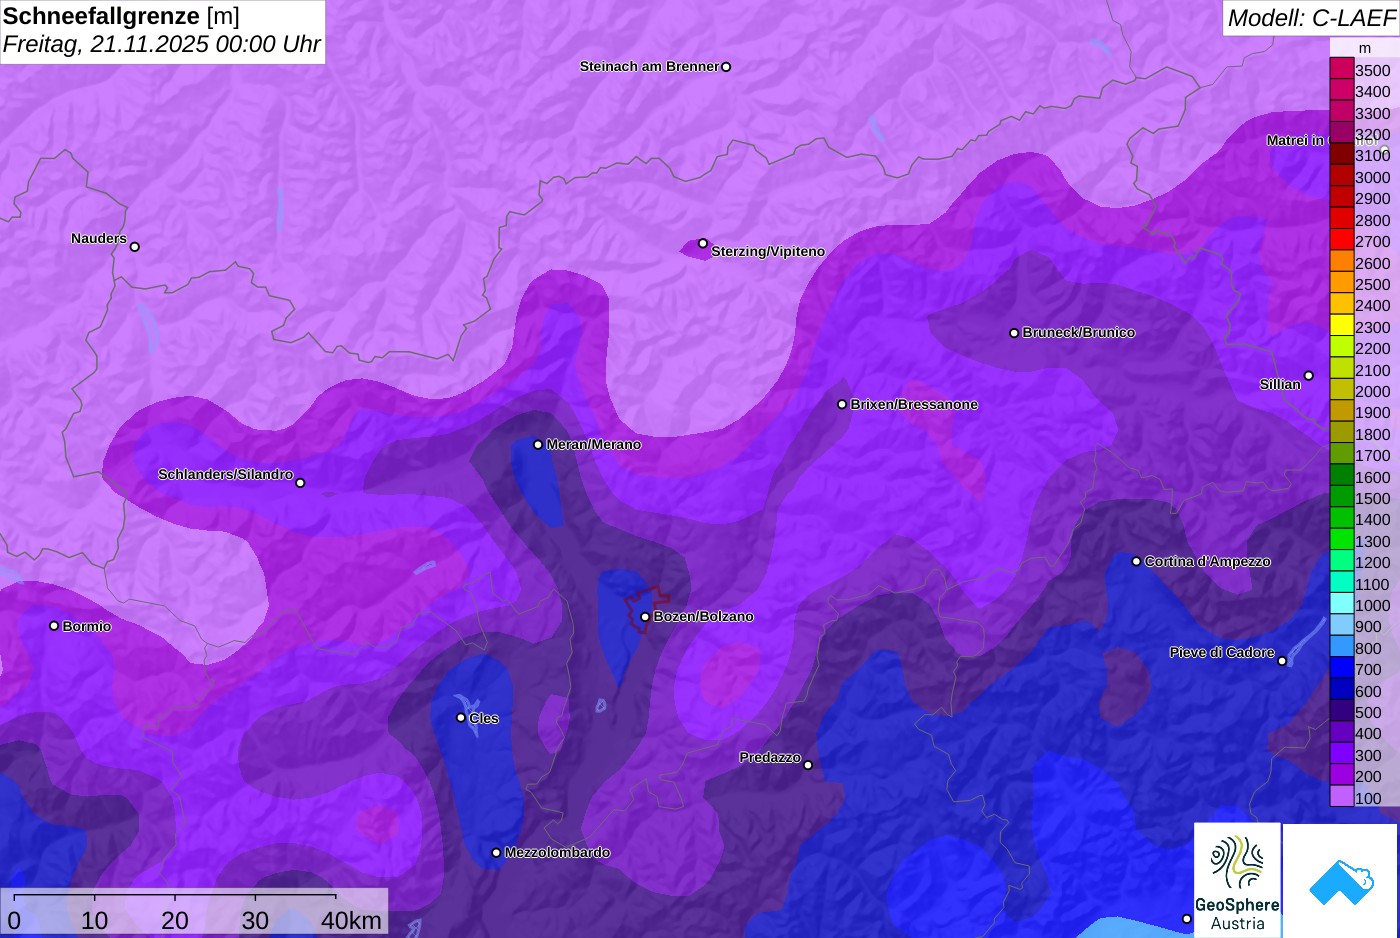Select the Bozen/Bolzano city marker dot
Screen dimensions: 1400x938
tap(645, 617)
